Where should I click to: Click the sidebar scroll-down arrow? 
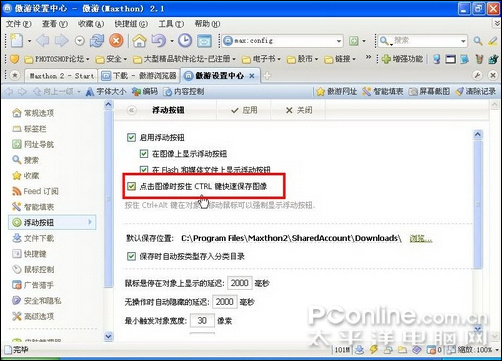point(108,336)
